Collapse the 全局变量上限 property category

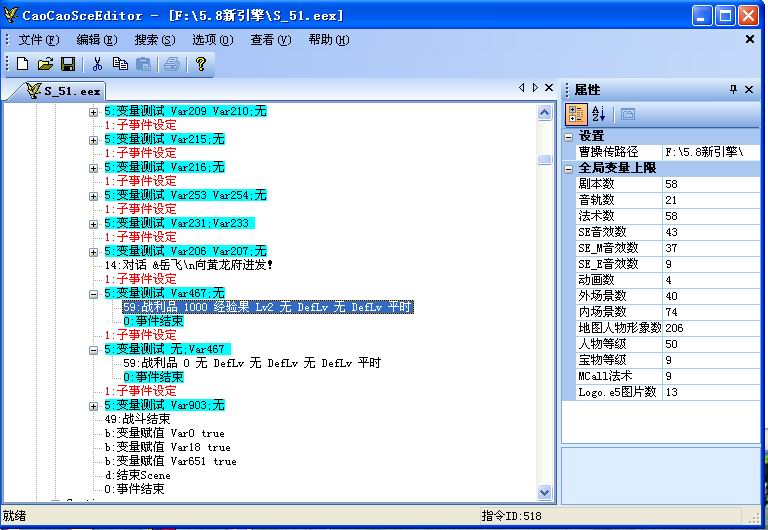click(569, 168)
